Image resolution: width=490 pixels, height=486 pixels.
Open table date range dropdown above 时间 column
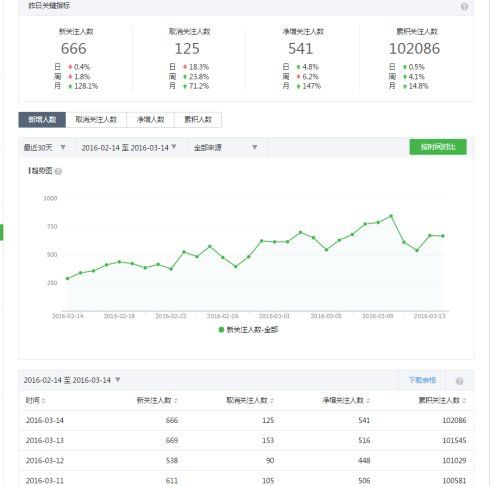(x=72, y=380)
